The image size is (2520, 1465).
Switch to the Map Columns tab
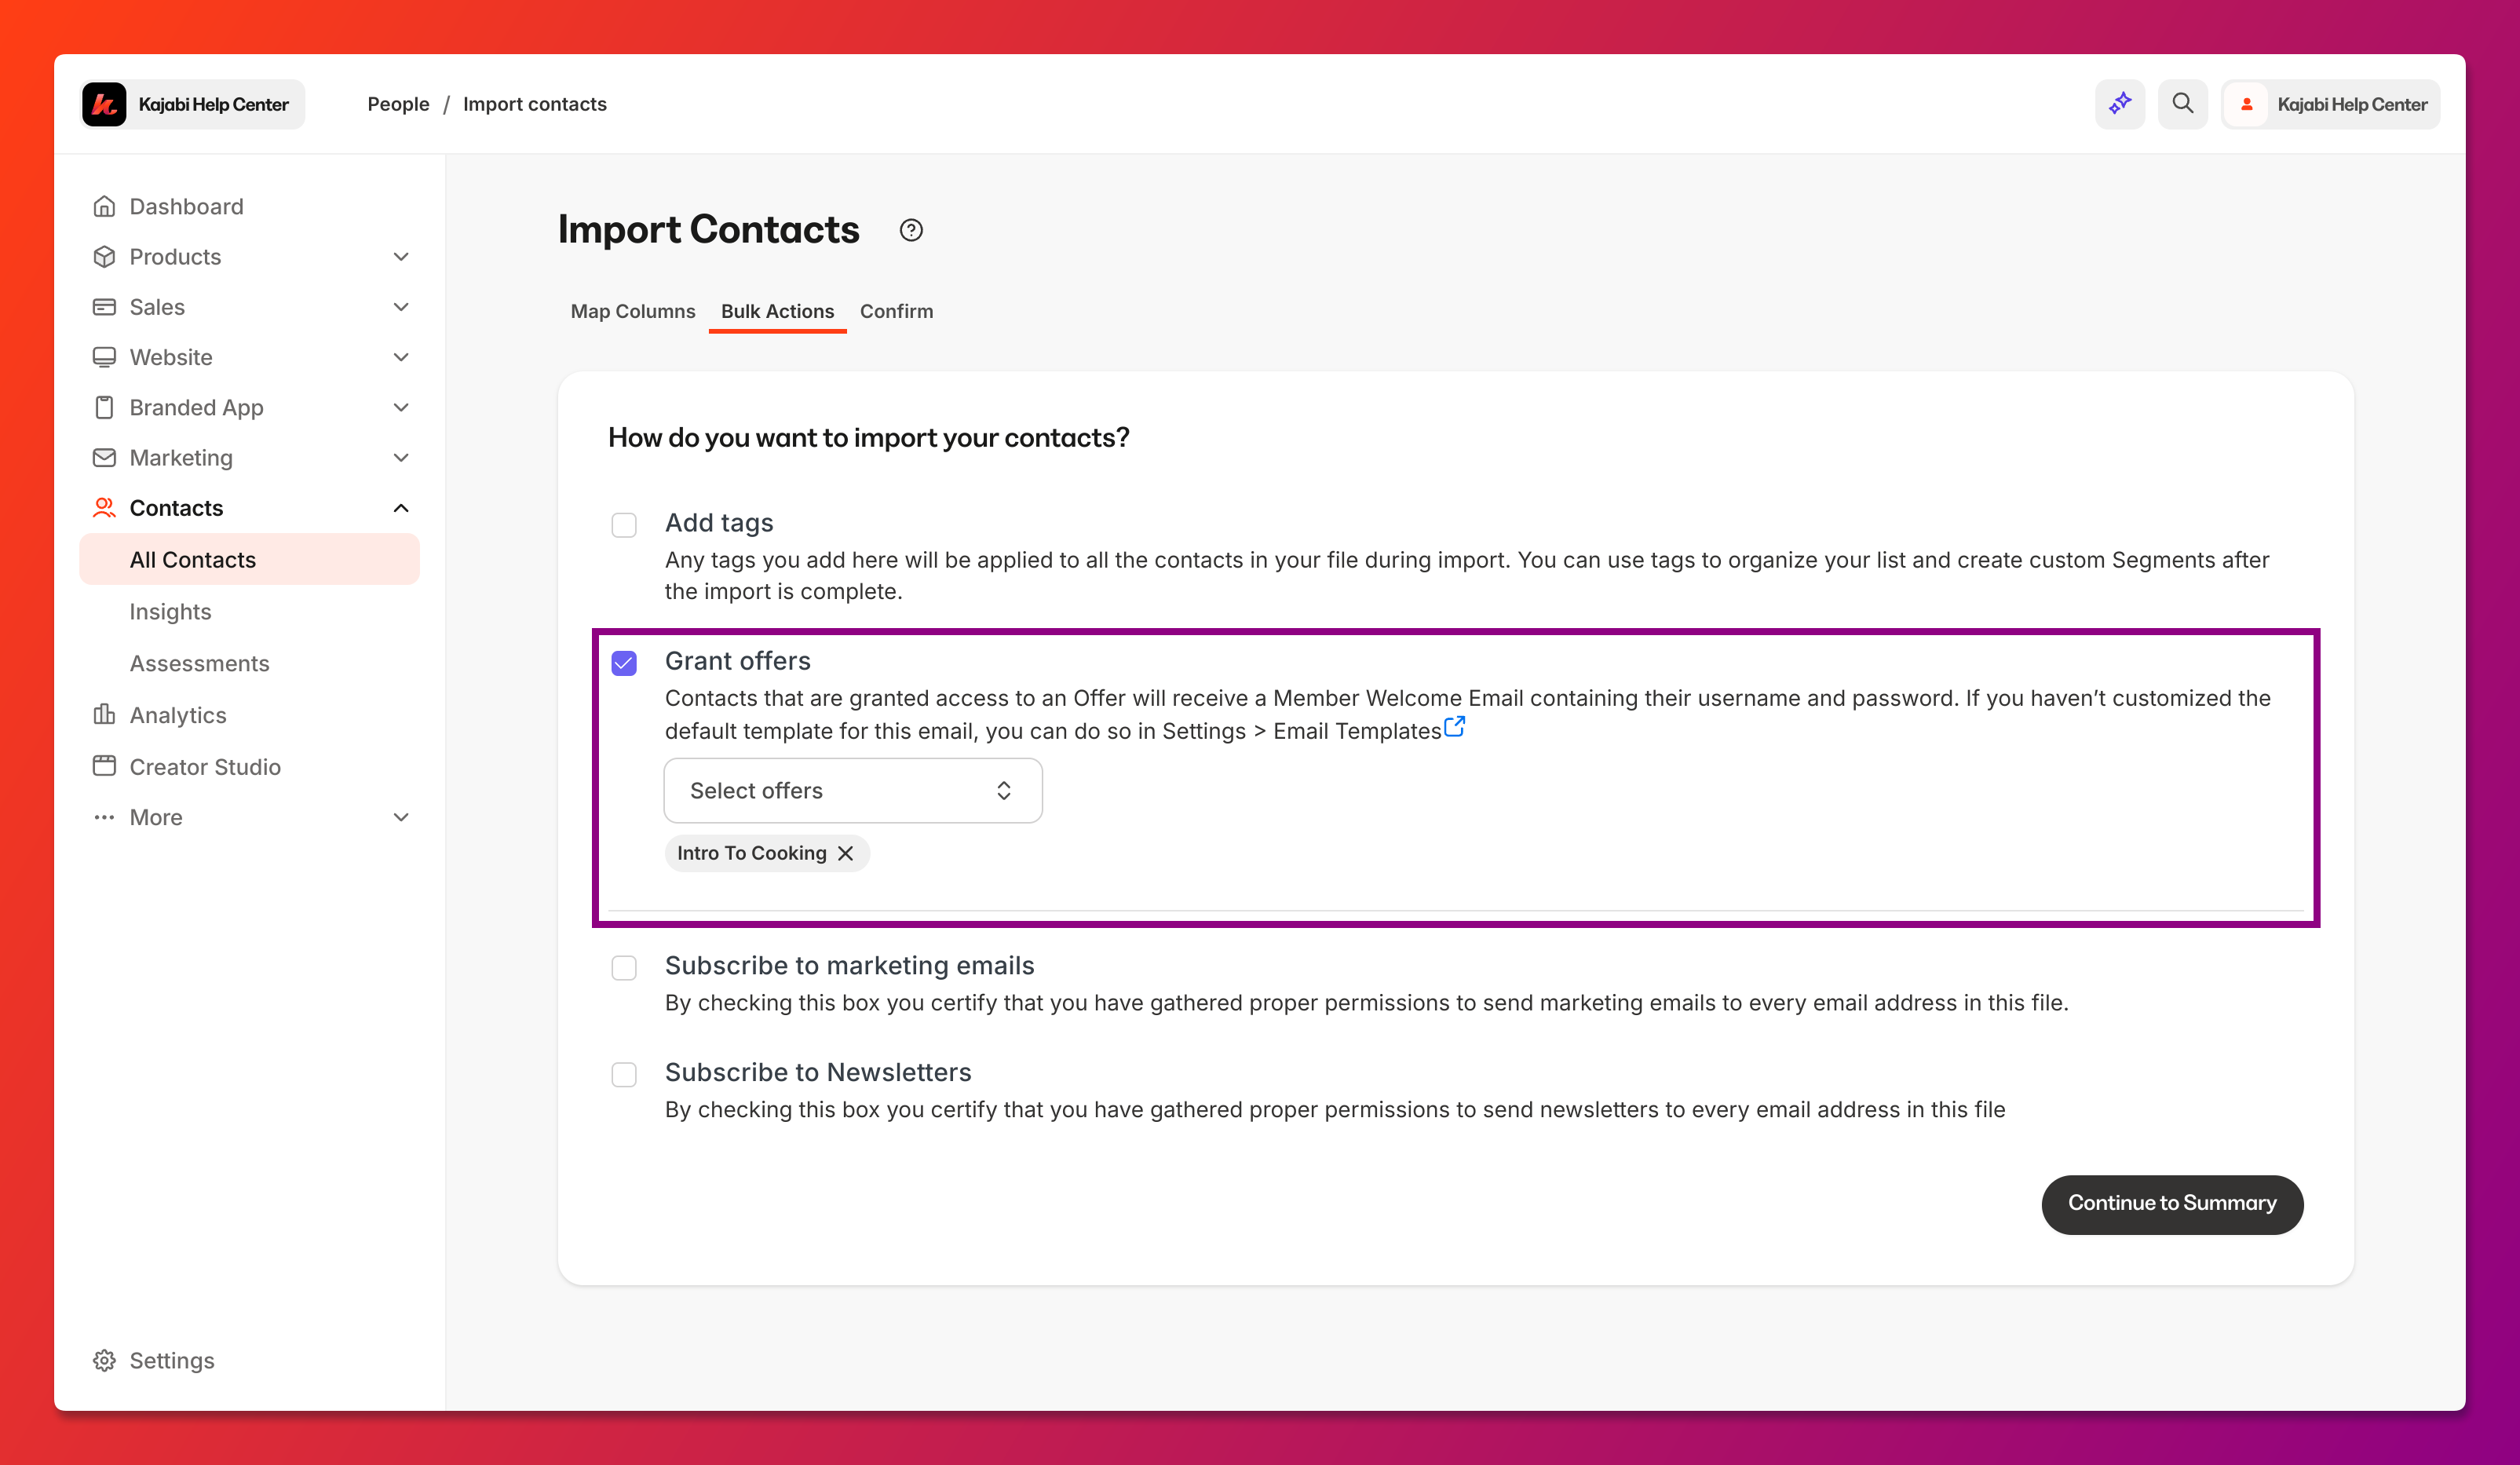[x=633, y=311]
